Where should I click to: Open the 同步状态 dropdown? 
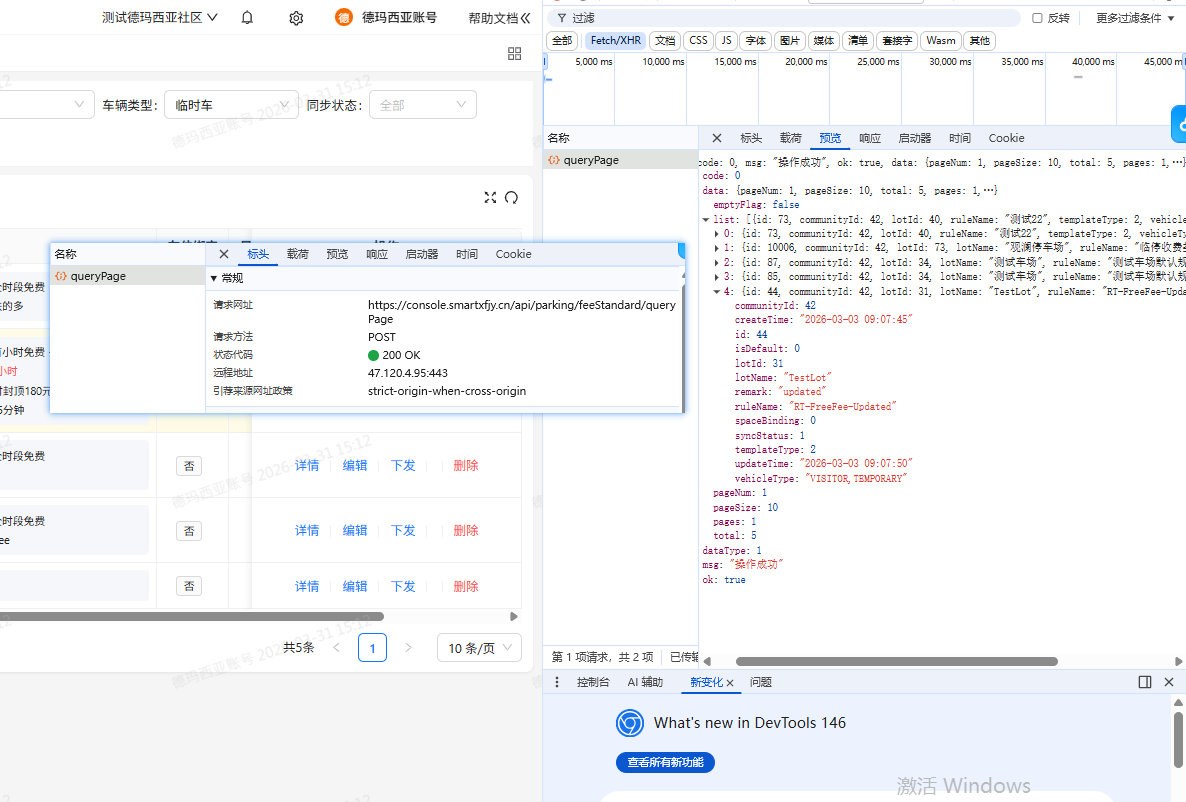point(422,105)
